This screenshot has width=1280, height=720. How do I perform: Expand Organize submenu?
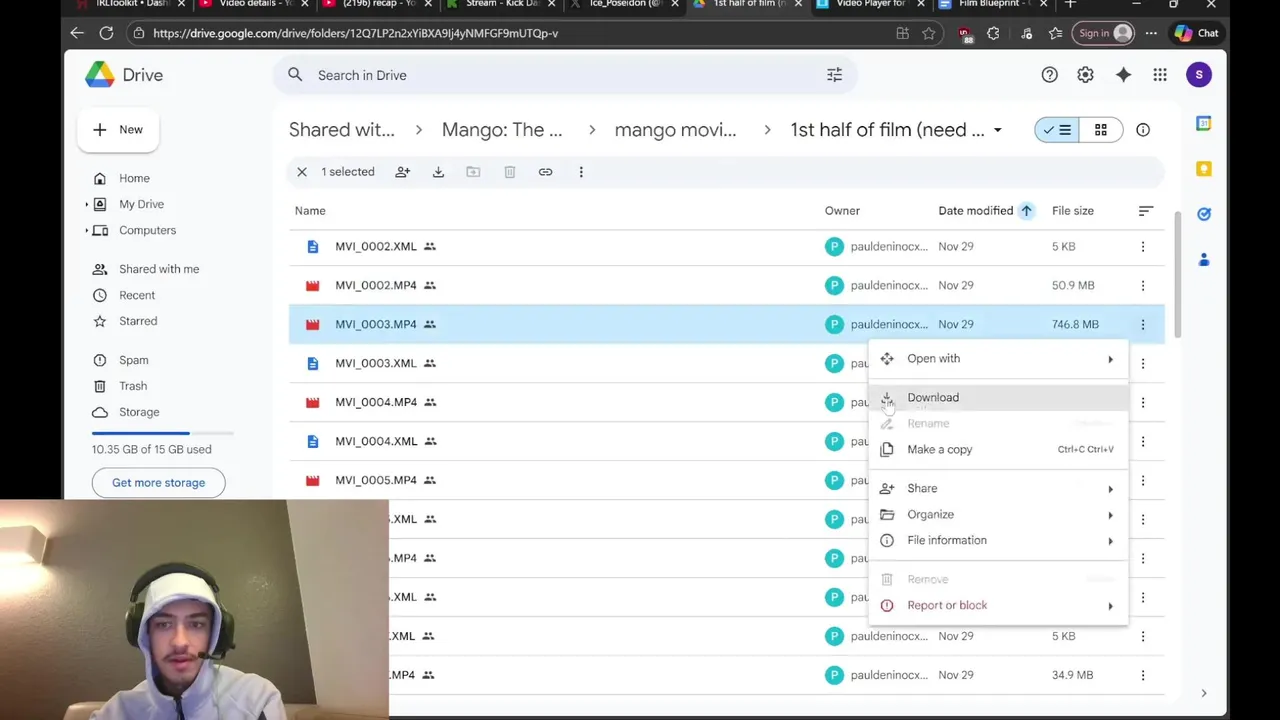tap(1110, 515)
